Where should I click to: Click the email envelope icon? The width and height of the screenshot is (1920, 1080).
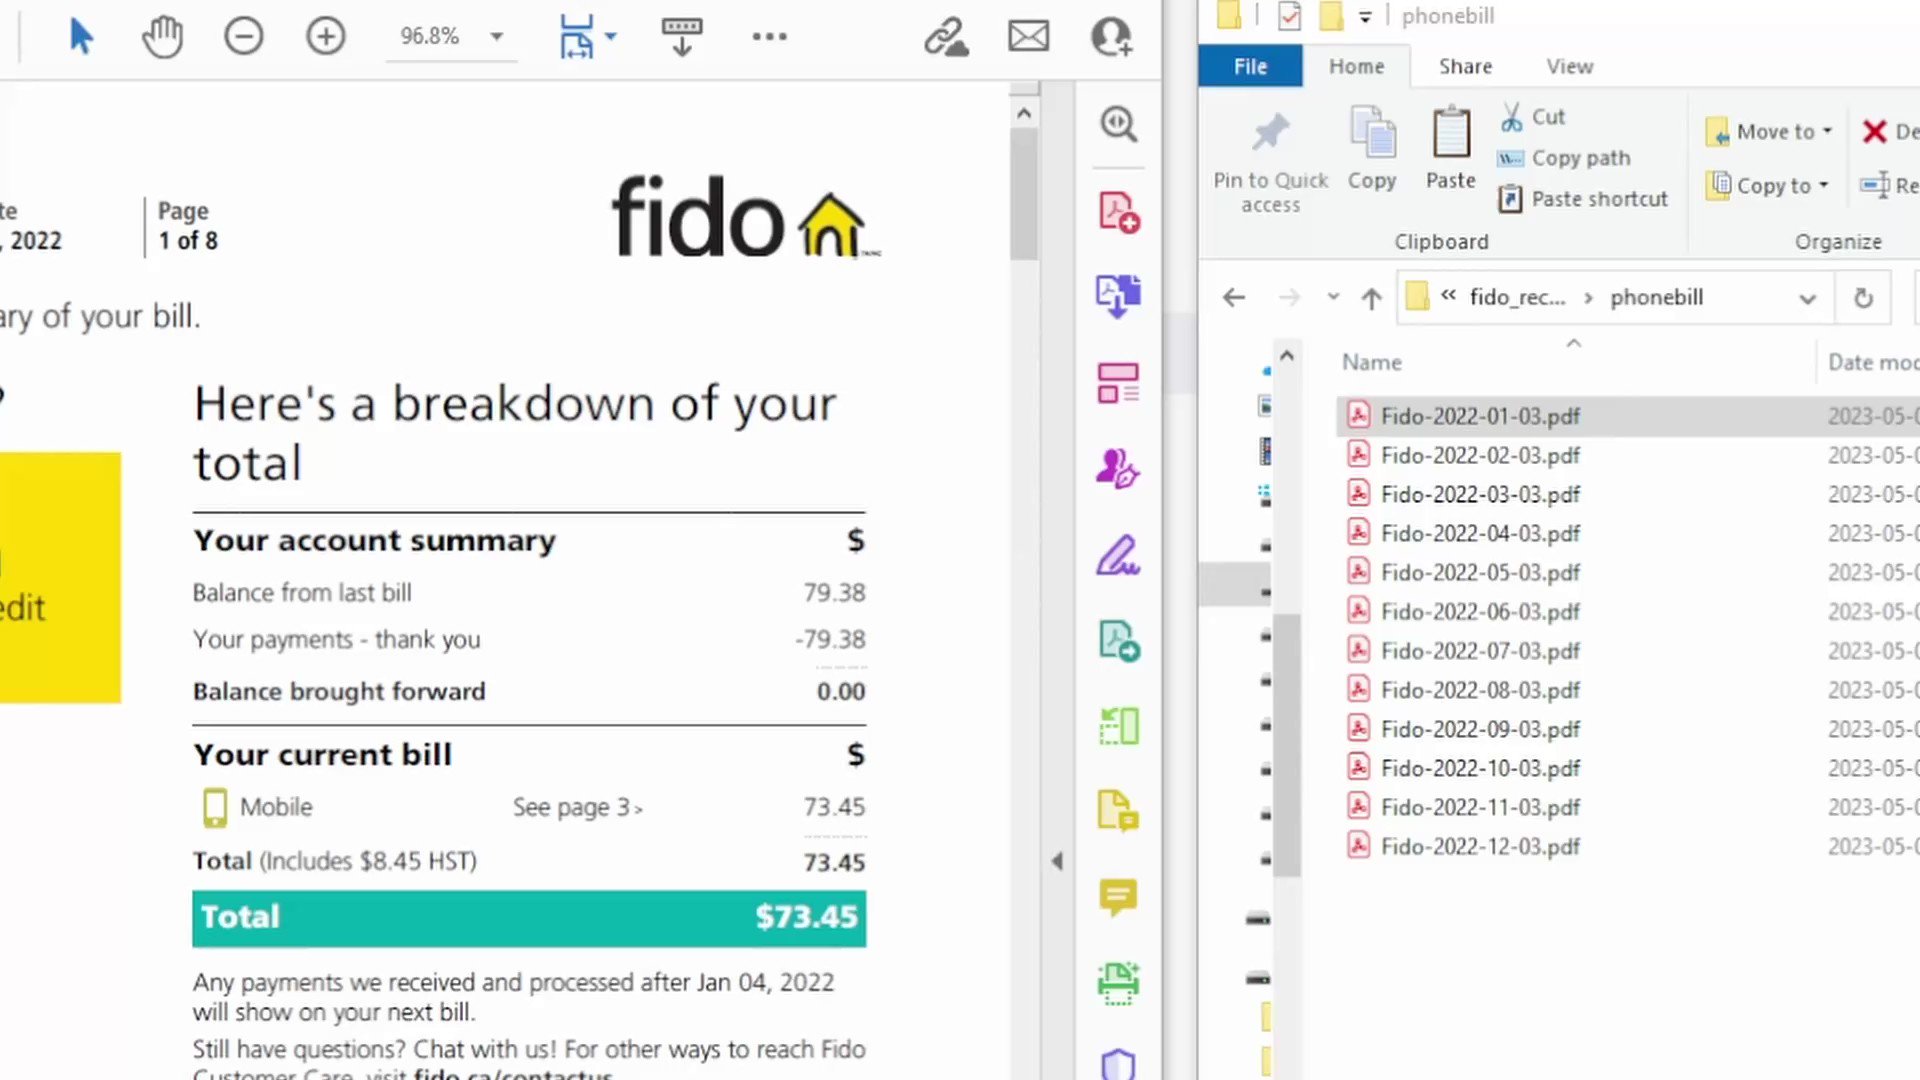point(1028,37)
